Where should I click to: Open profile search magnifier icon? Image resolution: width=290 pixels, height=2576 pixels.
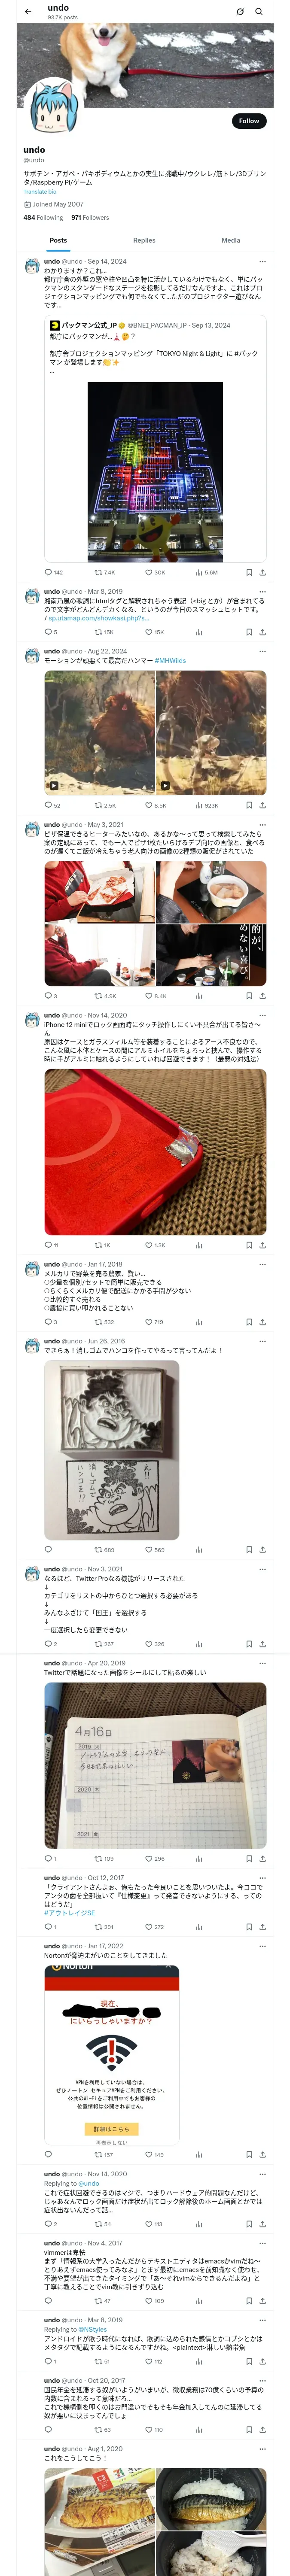pyautogui.click(x=259, y=12)
